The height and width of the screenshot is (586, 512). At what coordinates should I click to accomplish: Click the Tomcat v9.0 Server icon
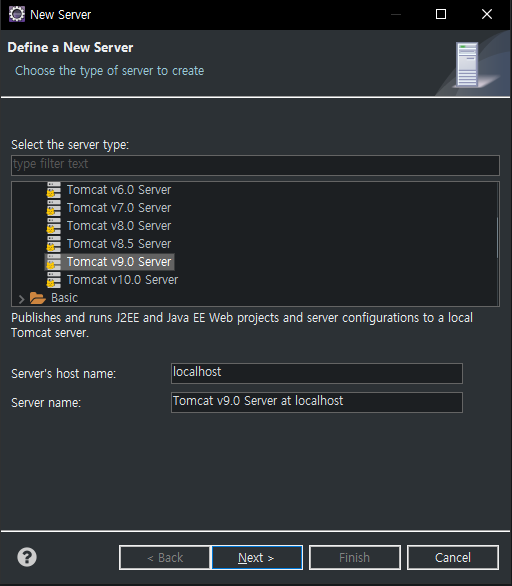point(53,262)
